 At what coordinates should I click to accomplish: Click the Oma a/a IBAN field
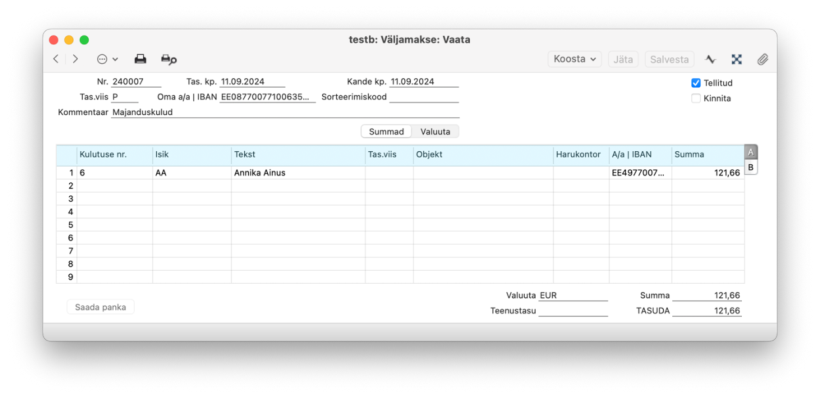[x=268, y=97]
